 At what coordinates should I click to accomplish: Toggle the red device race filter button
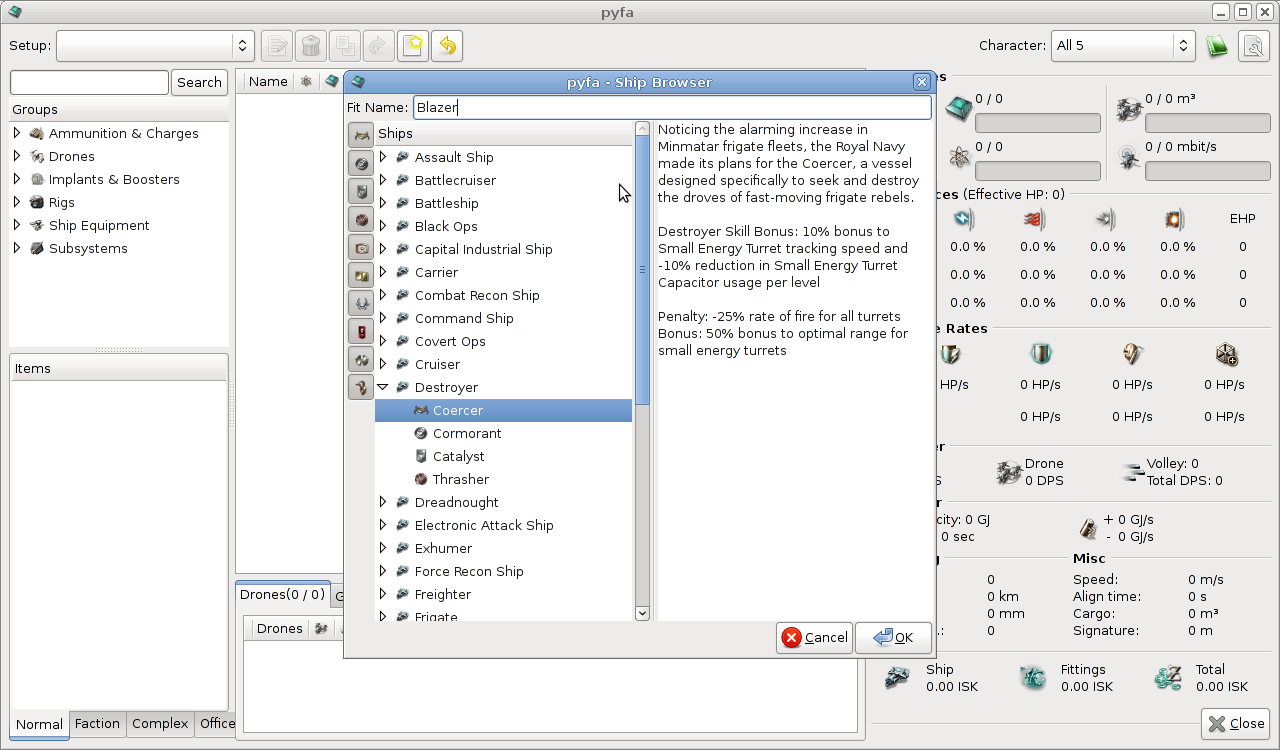point(361,331)
